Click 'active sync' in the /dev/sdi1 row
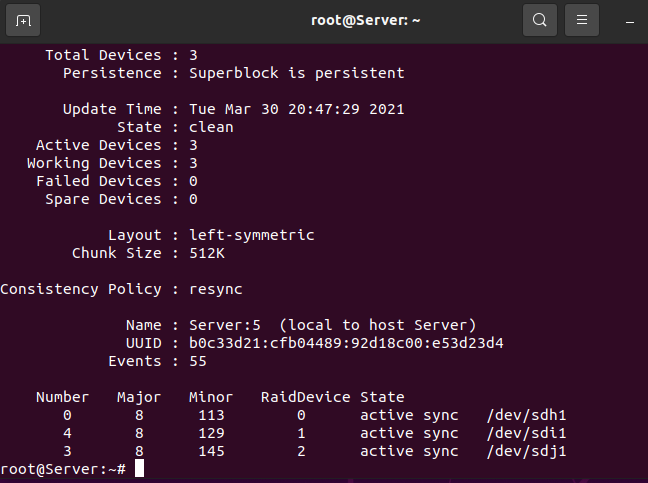The image size is (648, 483). pyautogui.click(x=409, y=433)
